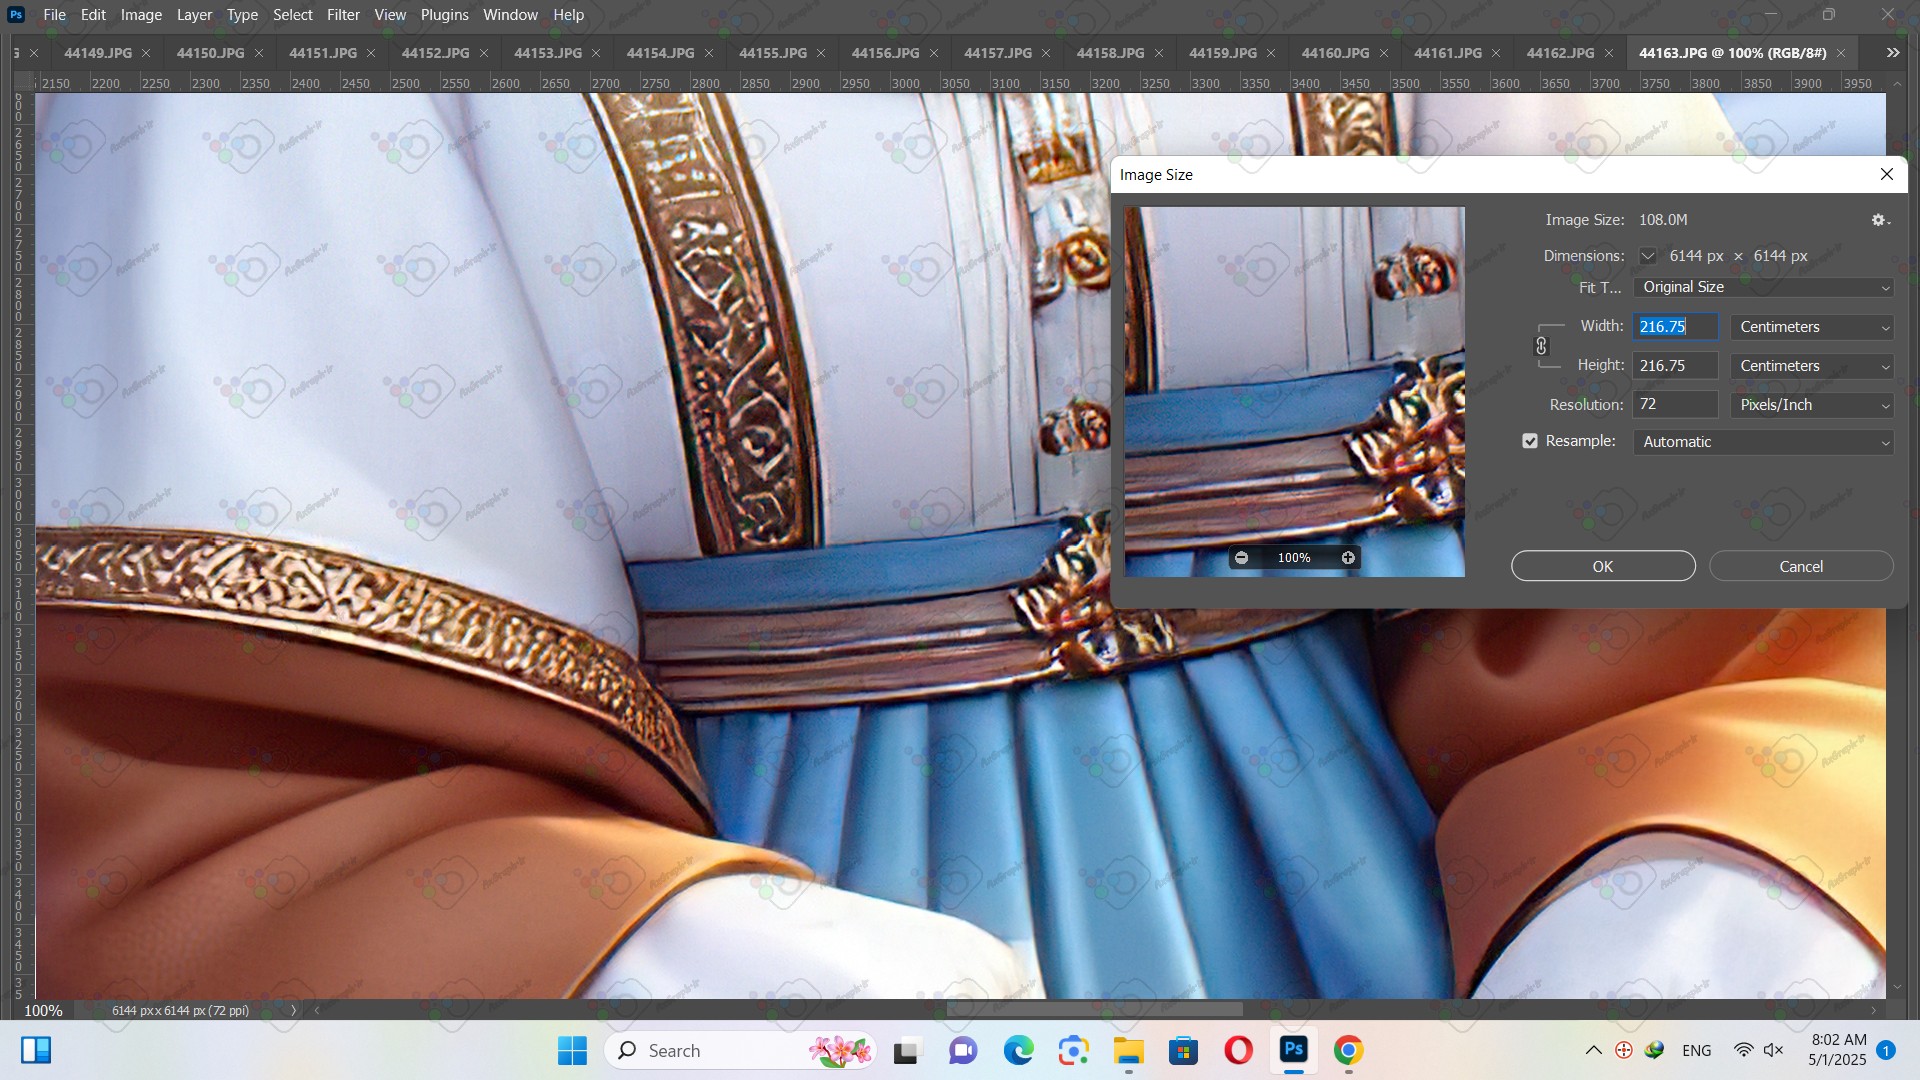This screenshot has height=1080, width=1920.
Task: Open the notification bell with badge 1
Action: tap(1886, 1050)
